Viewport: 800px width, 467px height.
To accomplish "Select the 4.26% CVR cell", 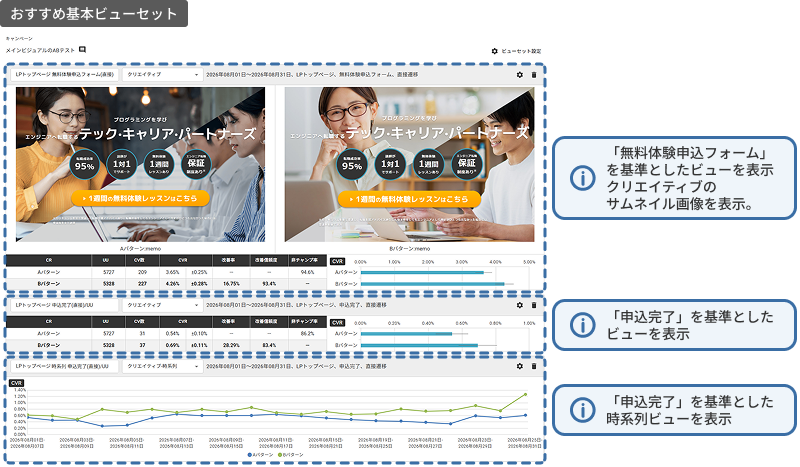I will [x=172, y=283].
